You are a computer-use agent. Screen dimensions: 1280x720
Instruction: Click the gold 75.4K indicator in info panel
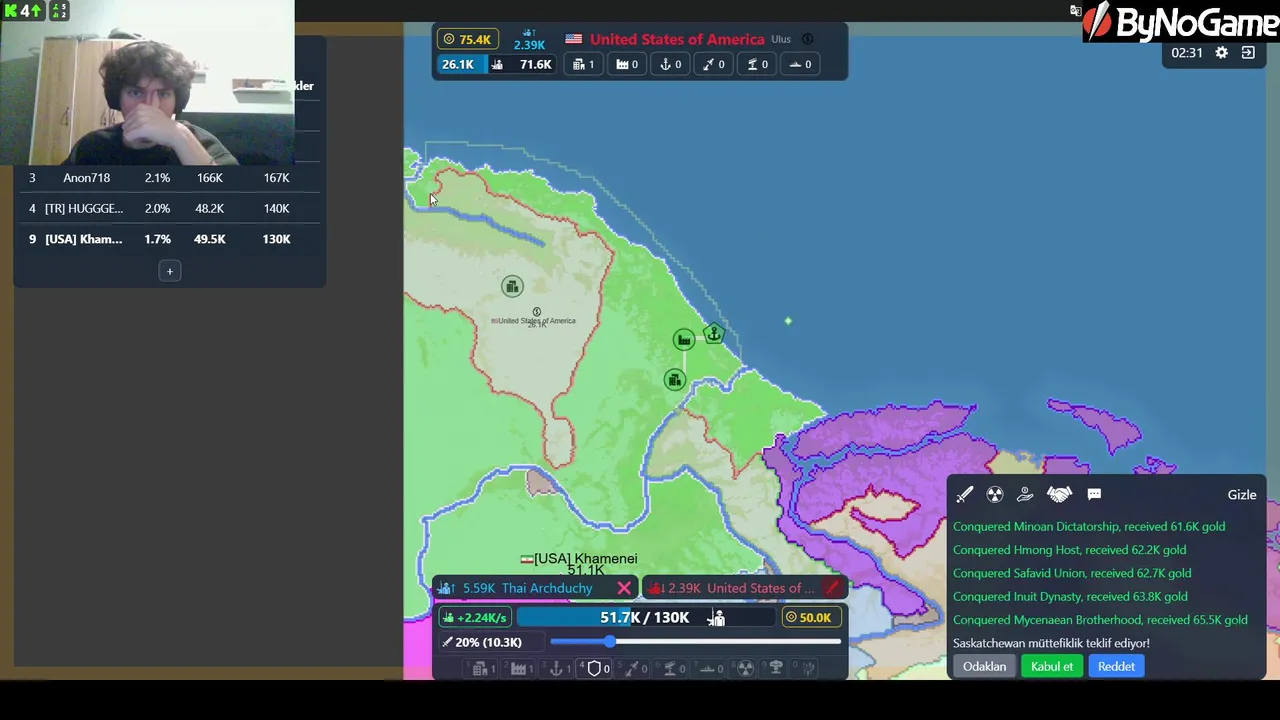point(467,39)
